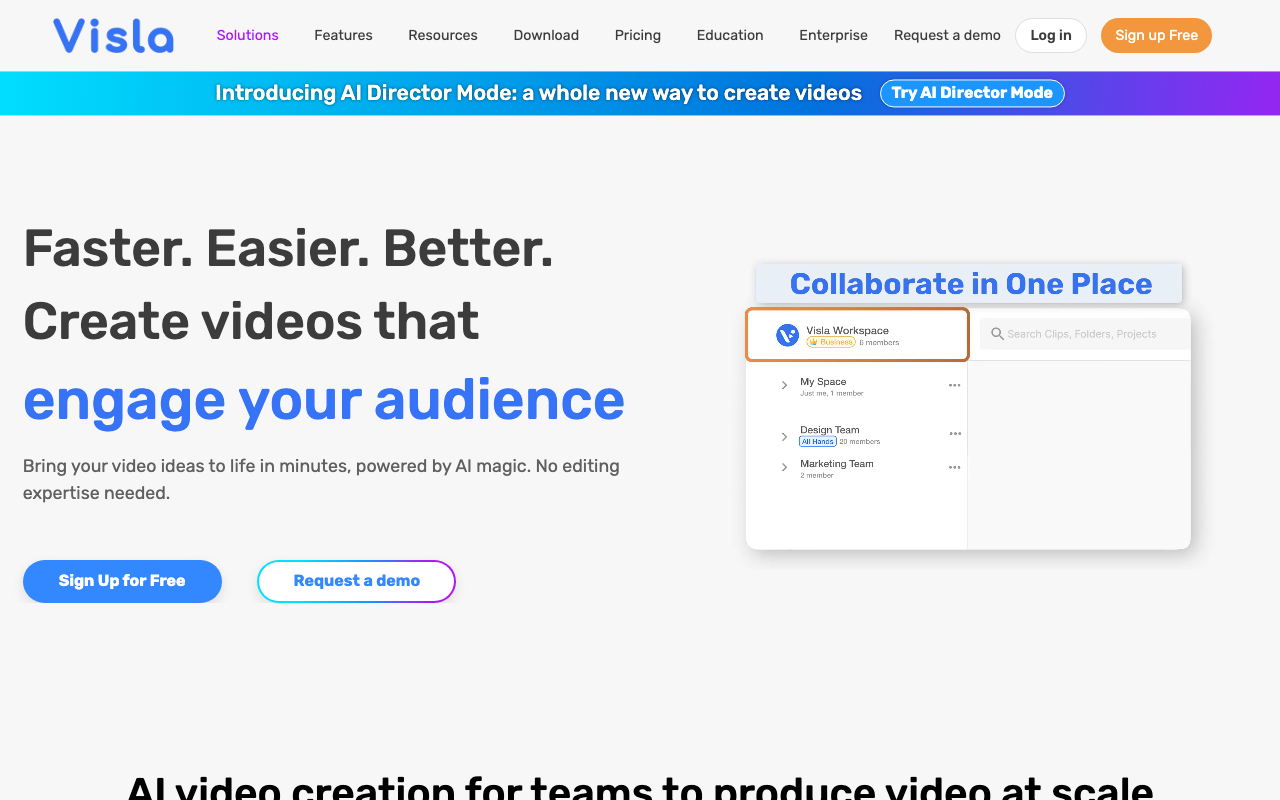The height and width of the screenshot is (800, 1280).
Task: Click the Search Clips, Folders, Projects field
Action: [1084, 334]
